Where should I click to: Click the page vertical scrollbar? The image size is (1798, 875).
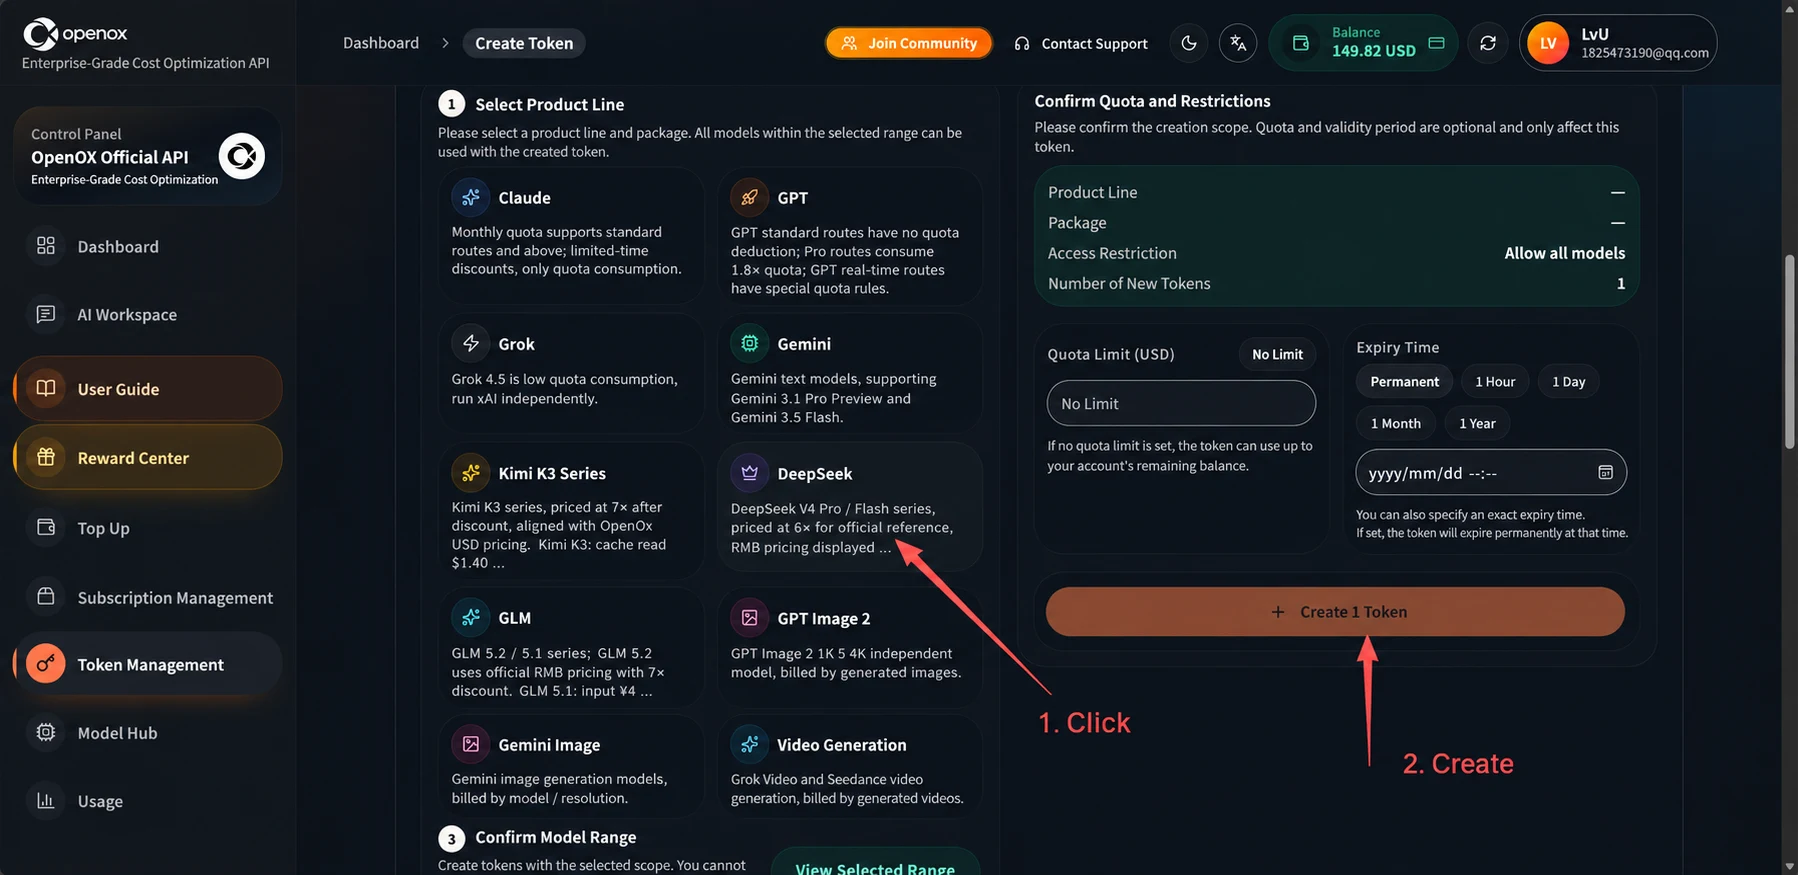click(x=1789, y=353)
